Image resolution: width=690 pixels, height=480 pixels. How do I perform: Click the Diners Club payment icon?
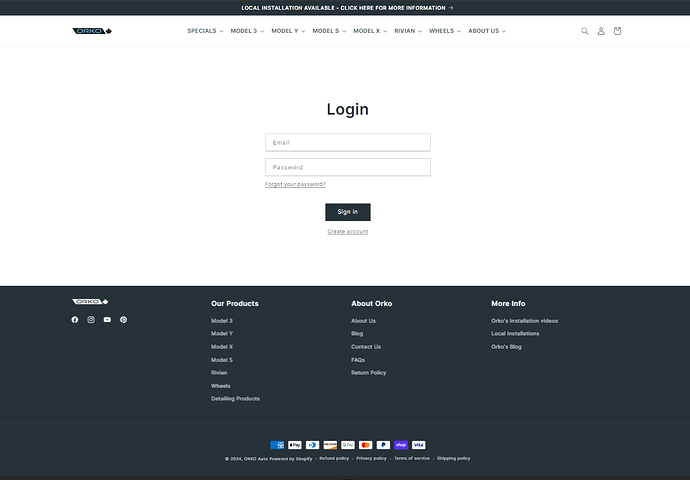pos(312,445)
